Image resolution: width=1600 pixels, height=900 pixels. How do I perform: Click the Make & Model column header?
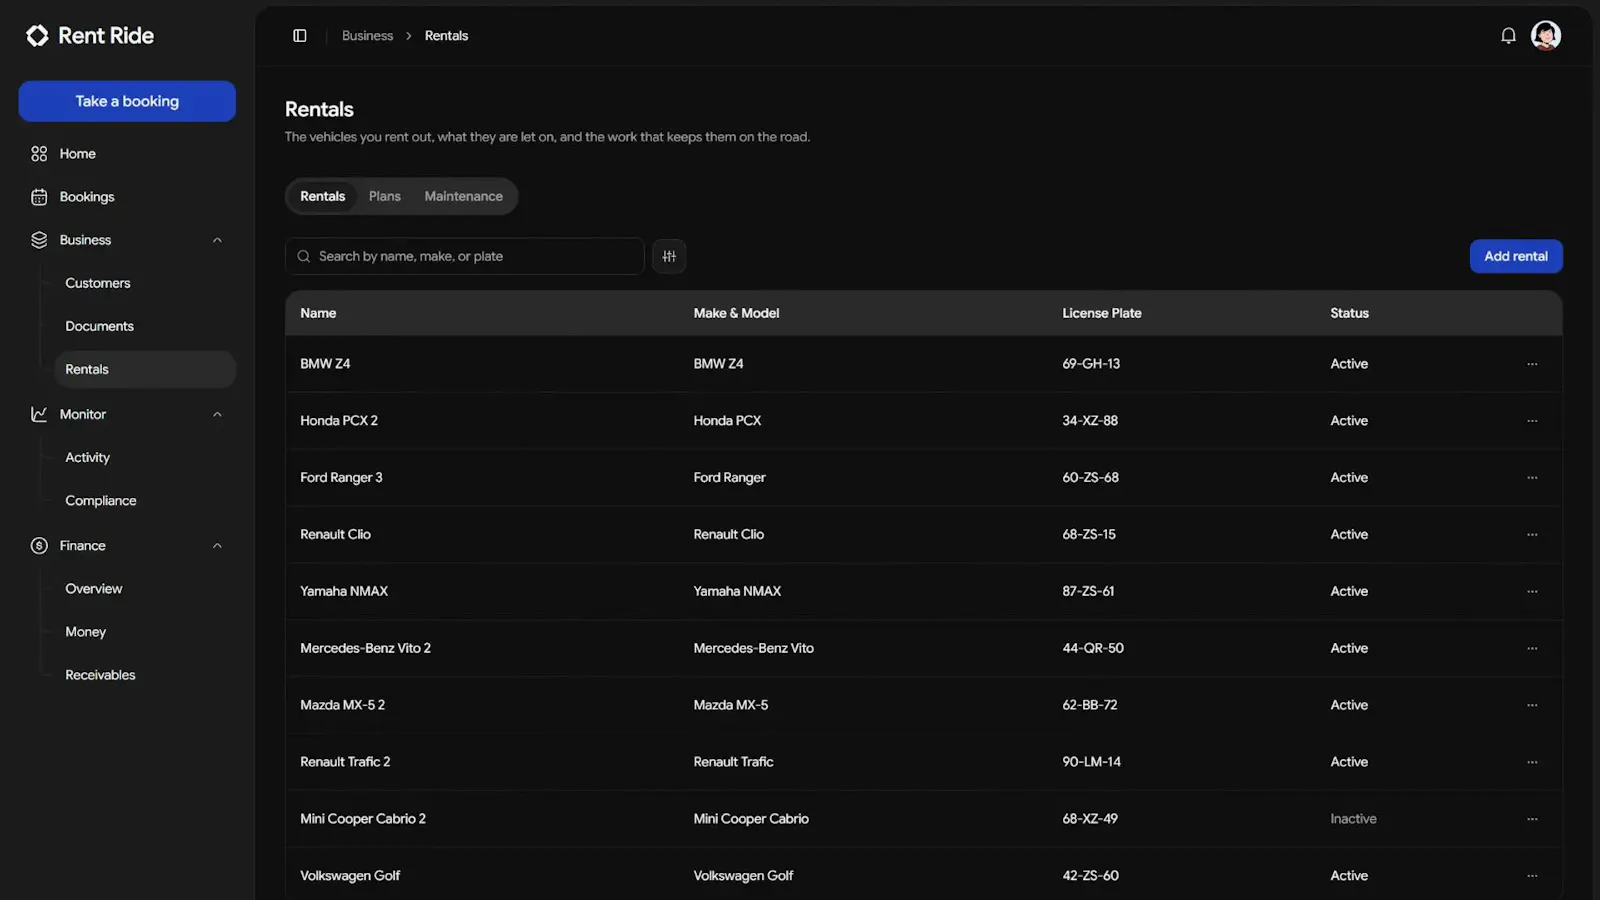pos(736,313)
